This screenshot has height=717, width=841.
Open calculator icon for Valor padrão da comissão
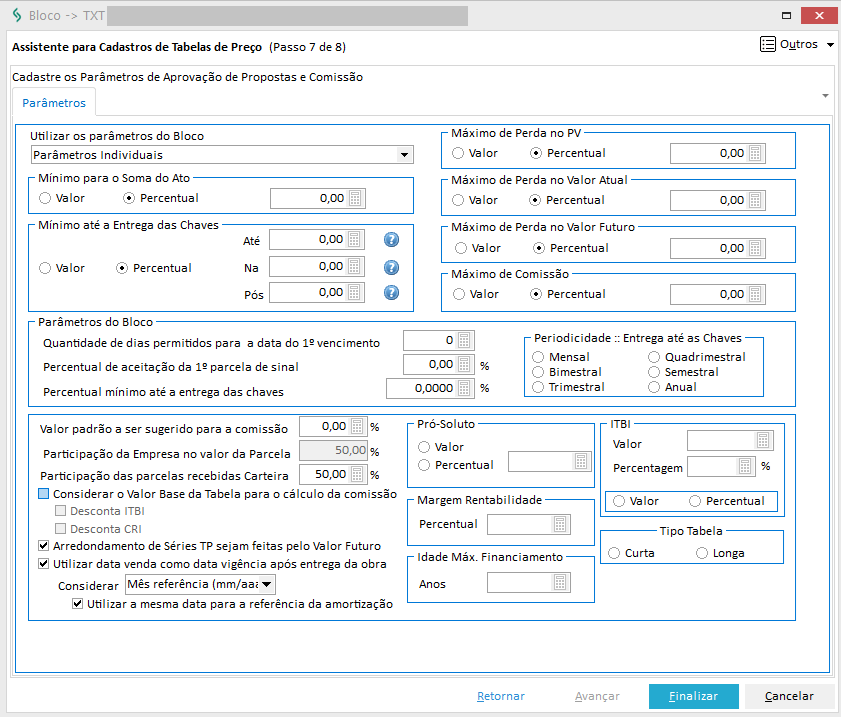click(357, 427)
